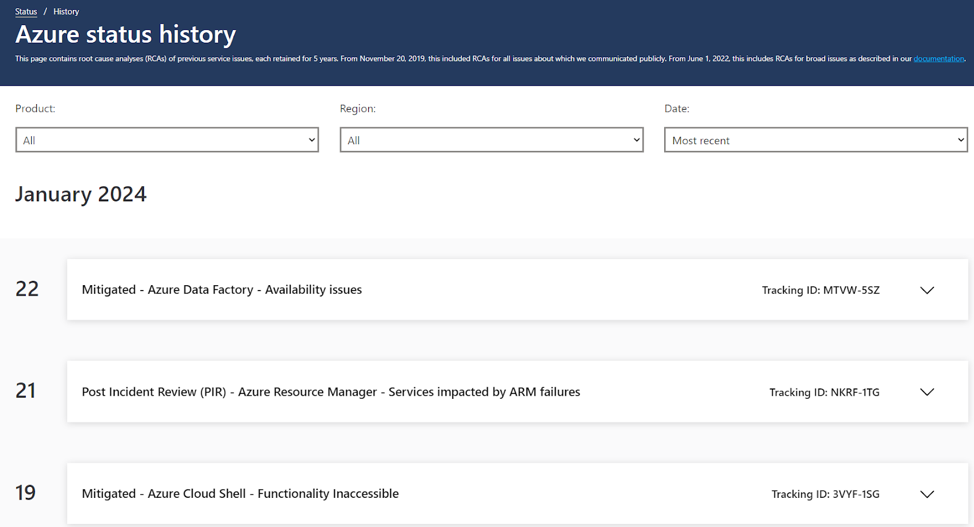Click the Azure Data Factory Availability issues title
This screenshot has height=527, width=974.
click(x=221, y=290)
